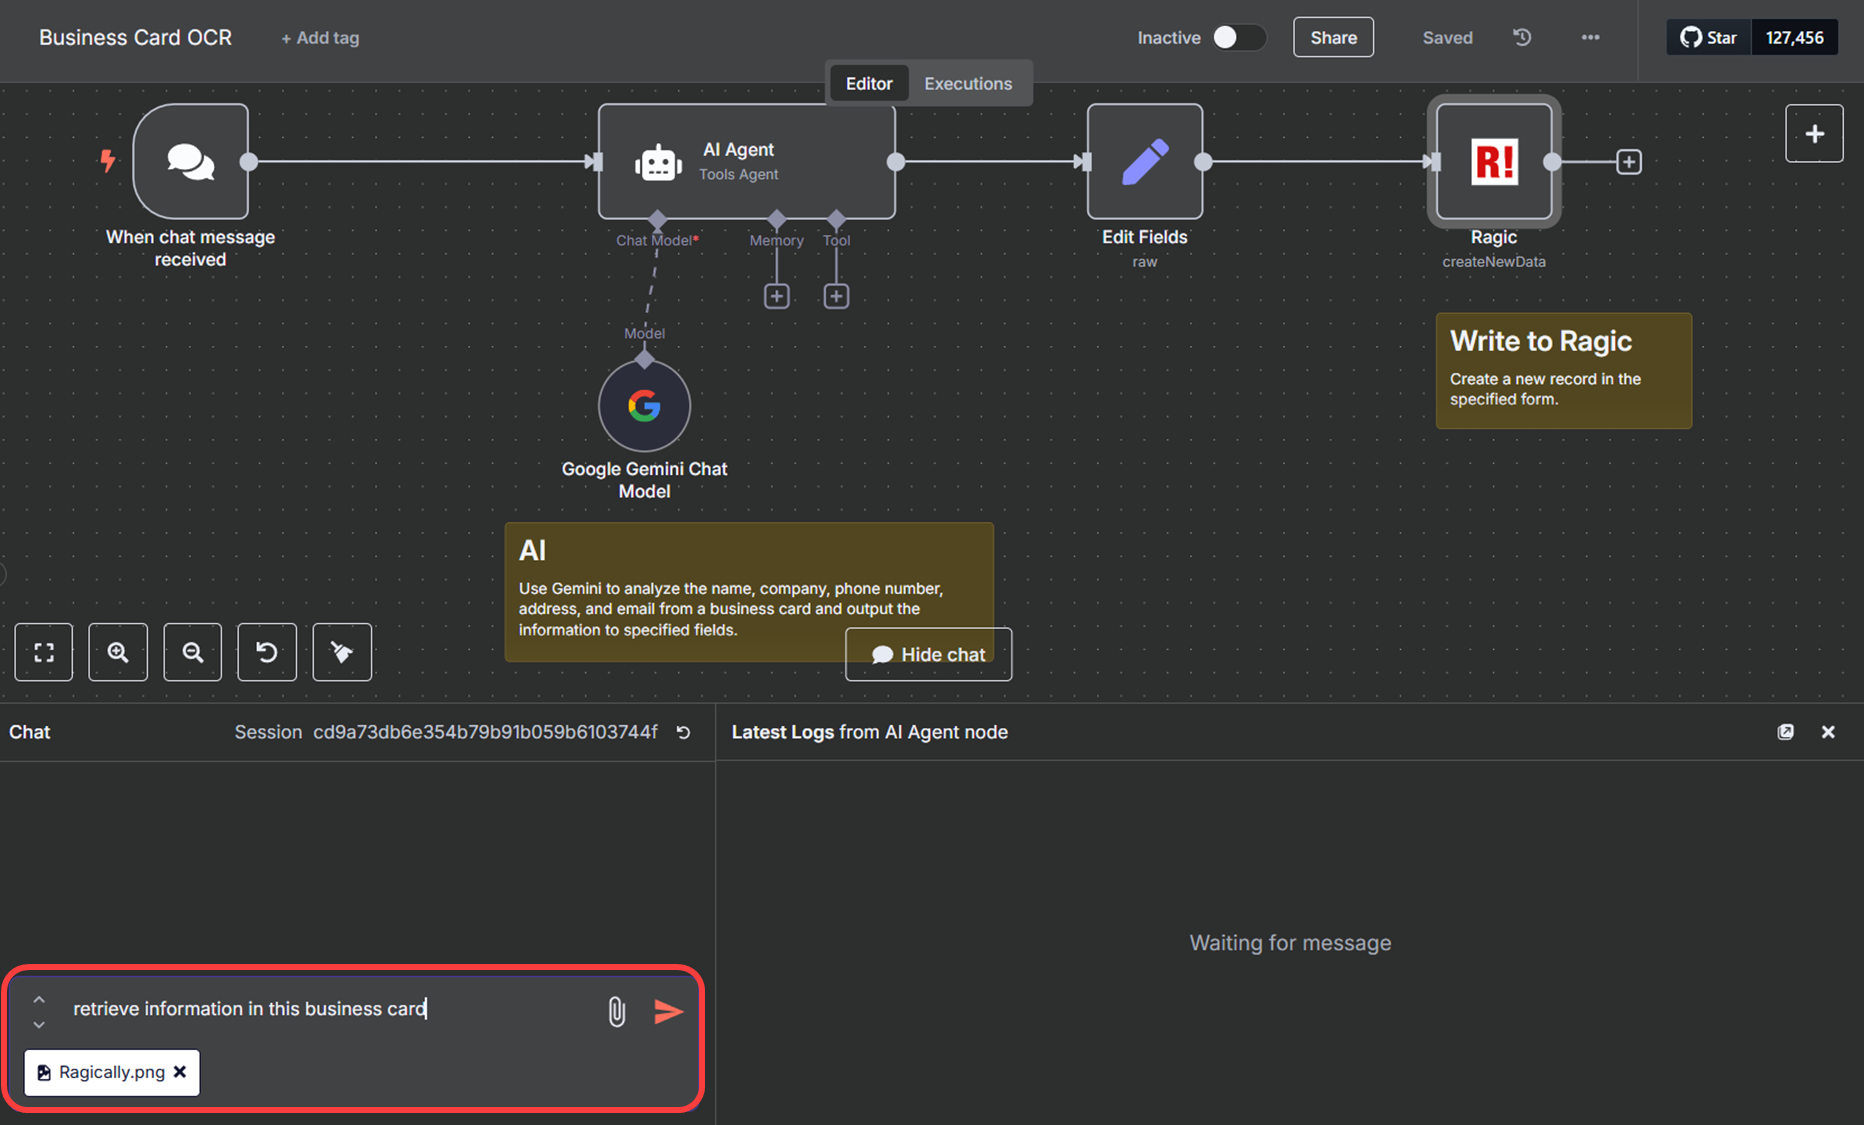The image size is (1864, 1125).
Task: Reset canvas zoom level
Action: (x=267, y=652)
